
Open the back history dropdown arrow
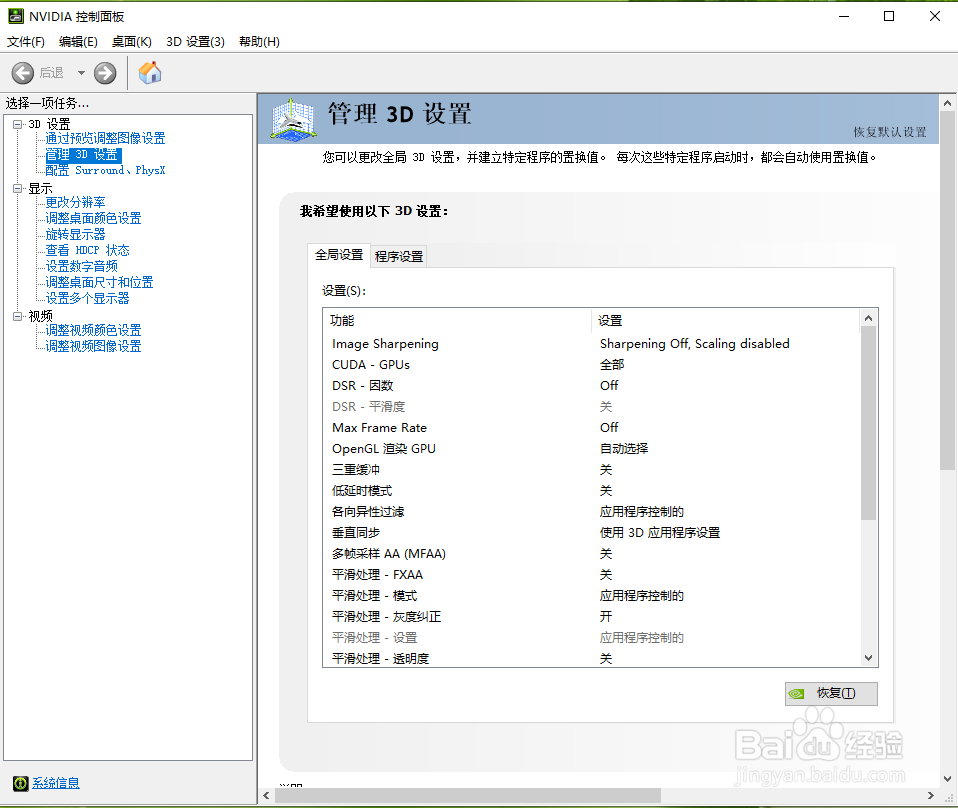pos(81,73)
